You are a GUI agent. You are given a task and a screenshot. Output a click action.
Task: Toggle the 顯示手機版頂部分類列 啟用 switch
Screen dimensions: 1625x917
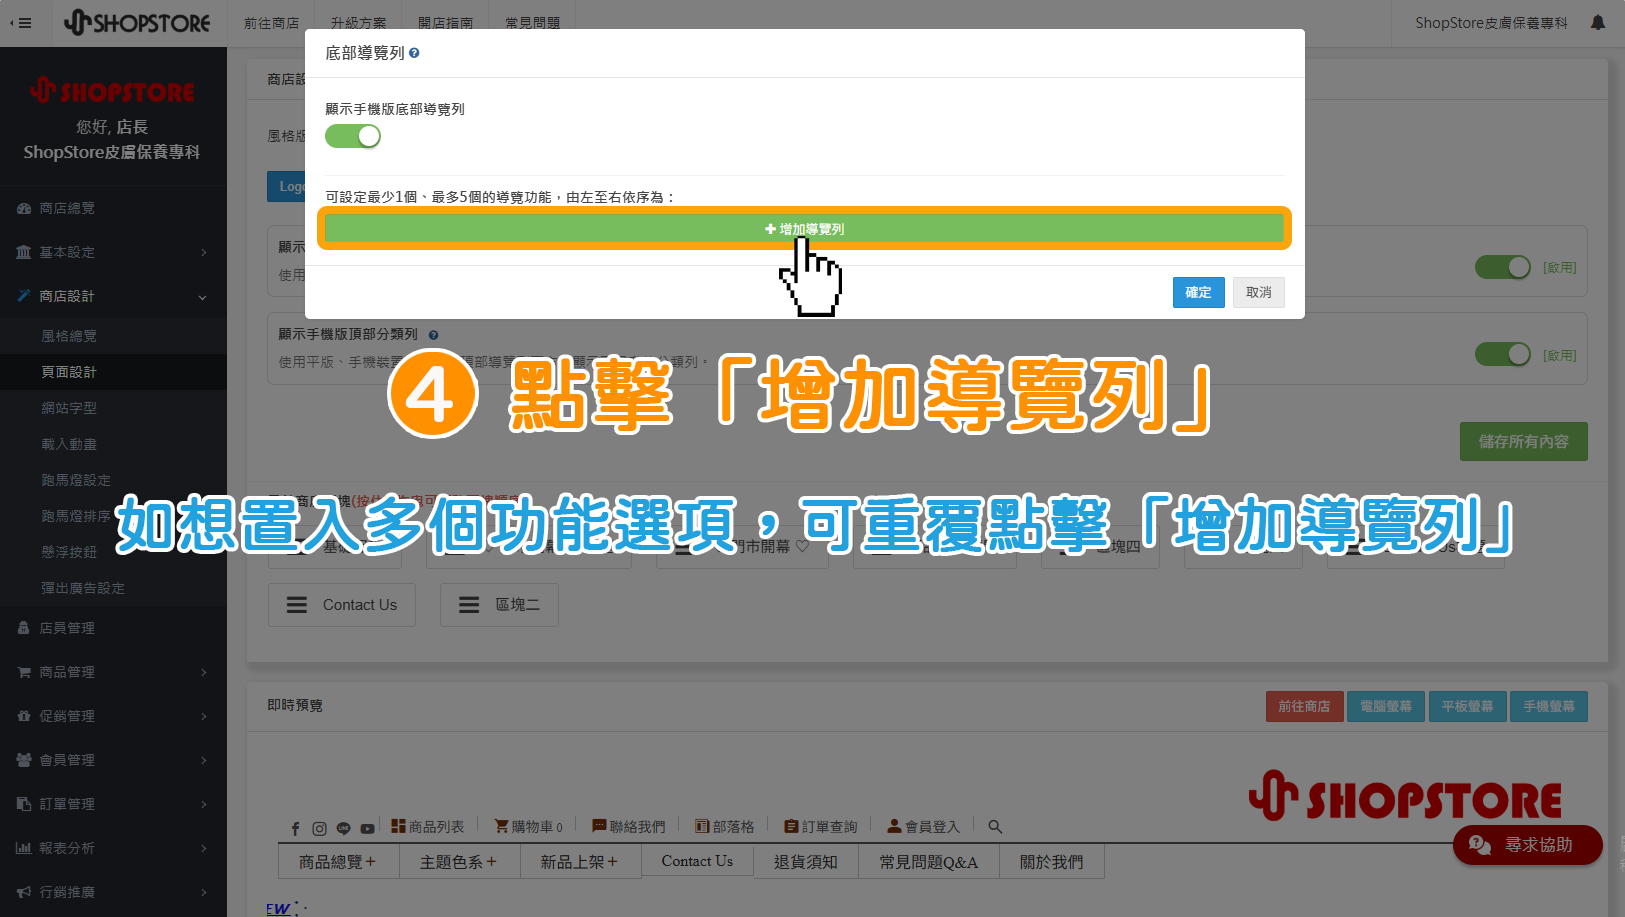1503,354
